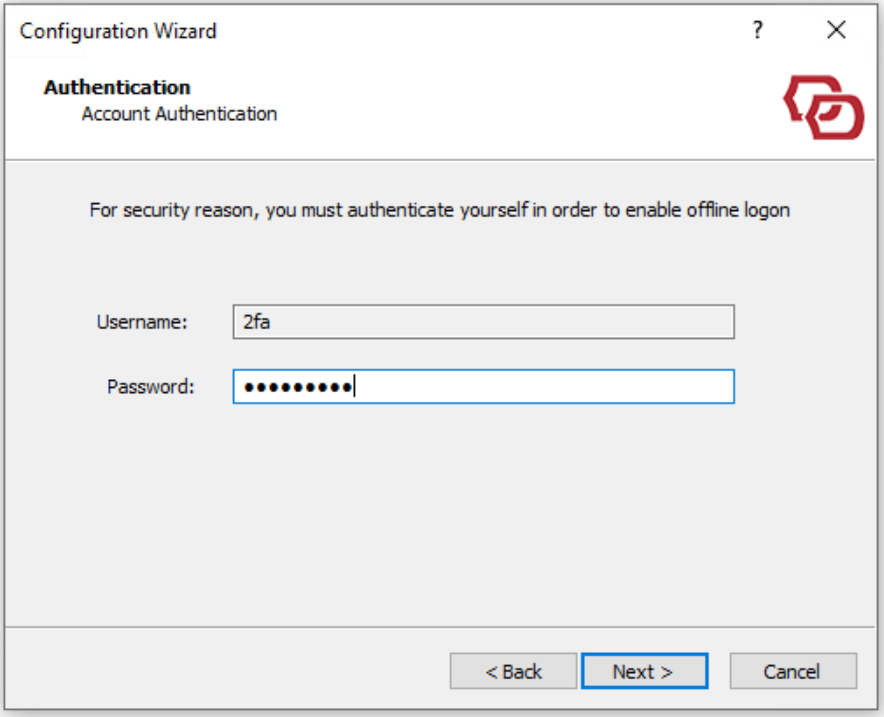Click the bold Authentication heading
The image size is (884, 717).
117,88
